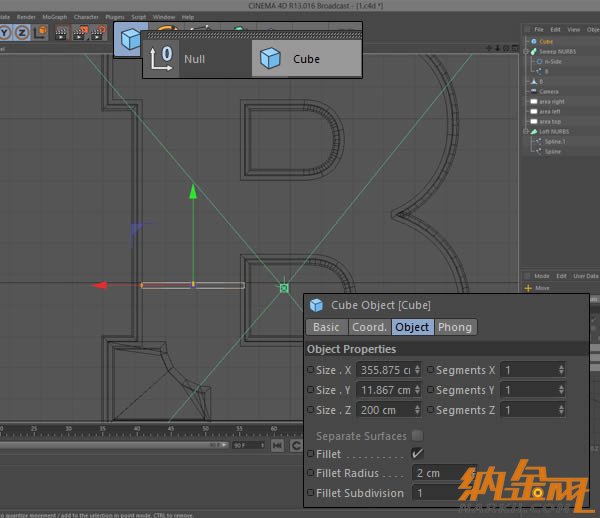Toggle the Fillet Radius animation dot
Image resolution: width=600 pixels, height=518 pixels.
point(311,472)
